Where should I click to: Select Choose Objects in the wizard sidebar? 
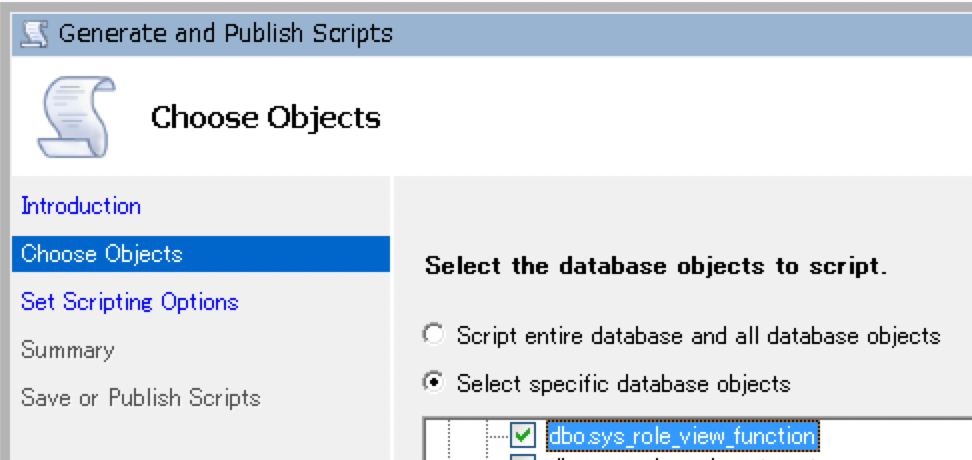click(x=102, y=254)
